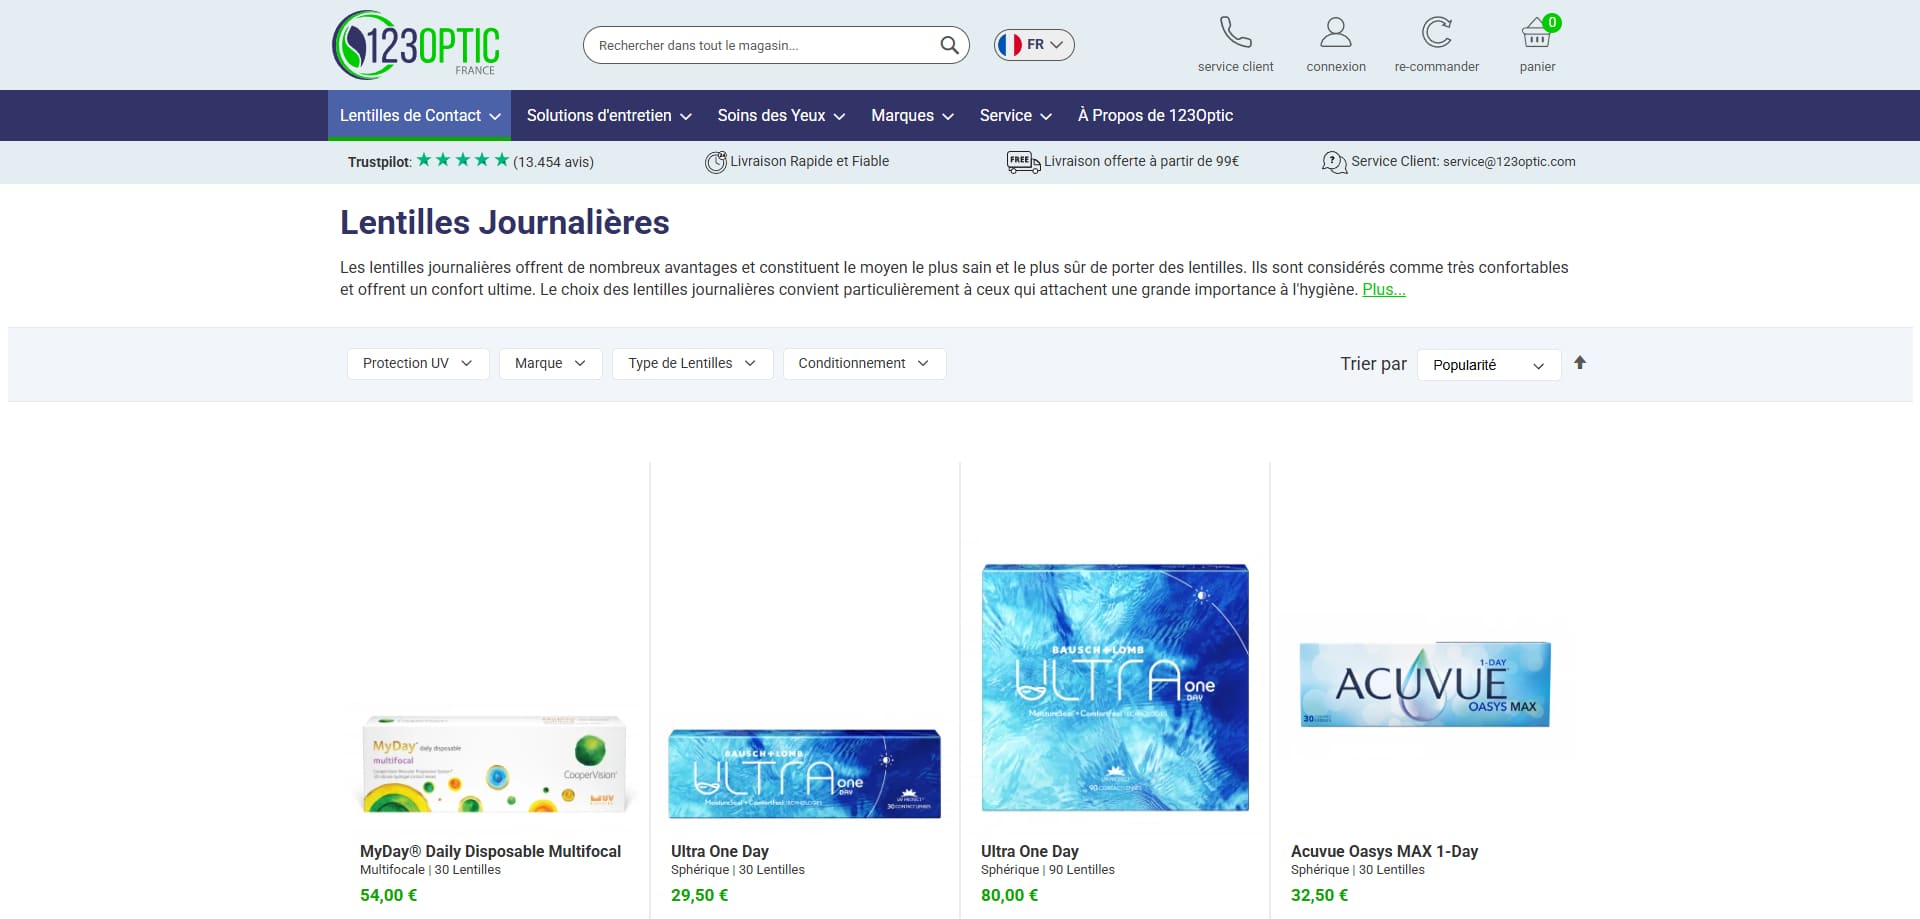Screen dimensions: 1920x919
Task: Click the Ultra One Day 30-pack image
Action: pos(805,774)
